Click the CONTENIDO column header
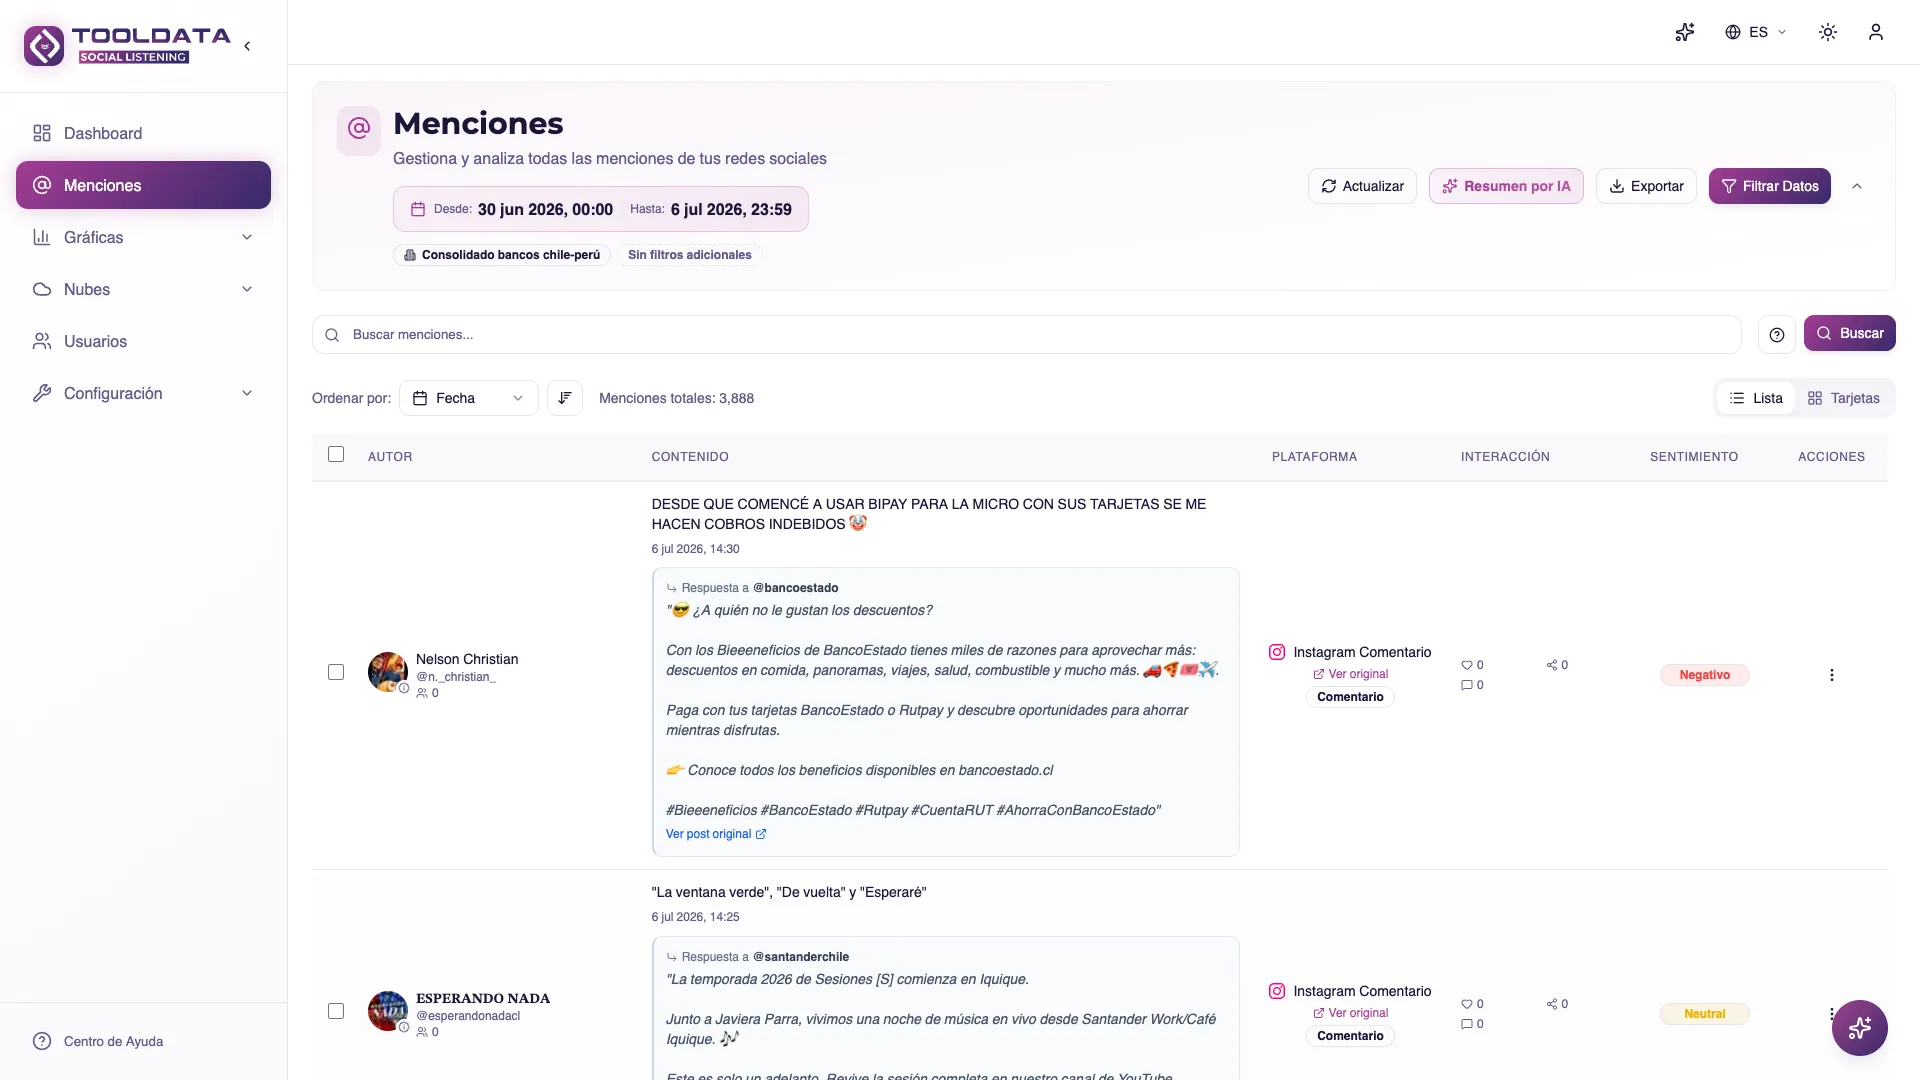This screenshot has height=1080, width=1920. pos(690,457)
